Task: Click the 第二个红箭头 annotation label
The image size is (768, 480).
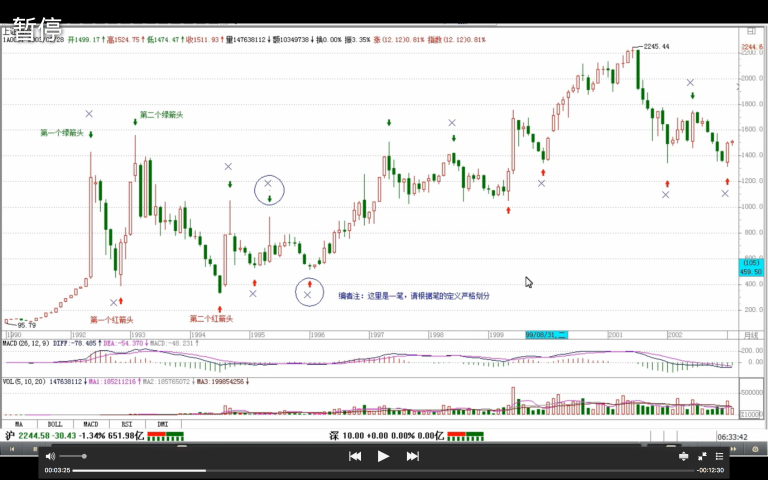Action: [211, 319]
